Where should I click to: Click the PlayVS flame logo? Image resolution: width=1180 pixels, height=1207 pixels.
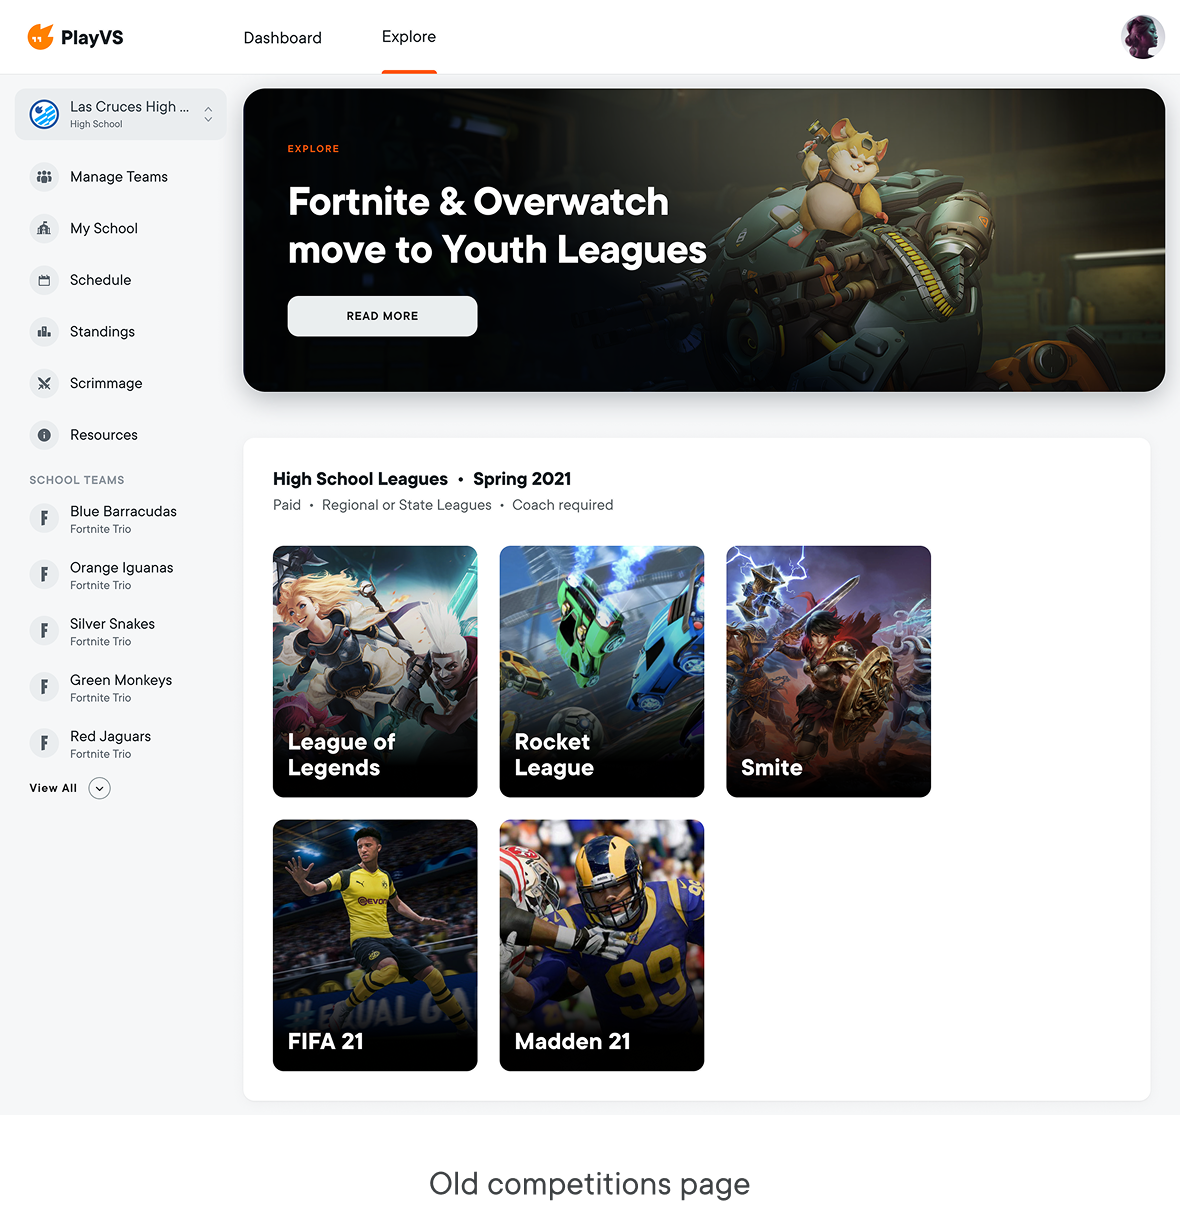(x=40, y=37)
